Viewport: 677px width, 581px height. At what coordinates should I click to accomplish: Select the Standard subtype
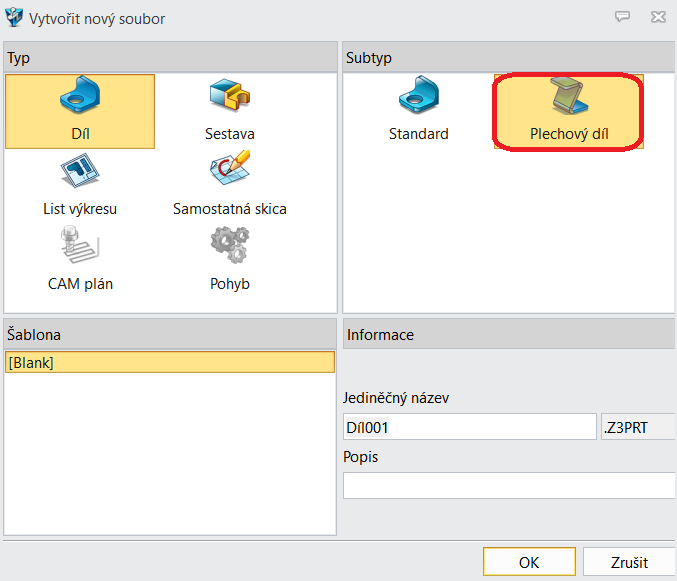pyautogui.click(x=418, y=111)
